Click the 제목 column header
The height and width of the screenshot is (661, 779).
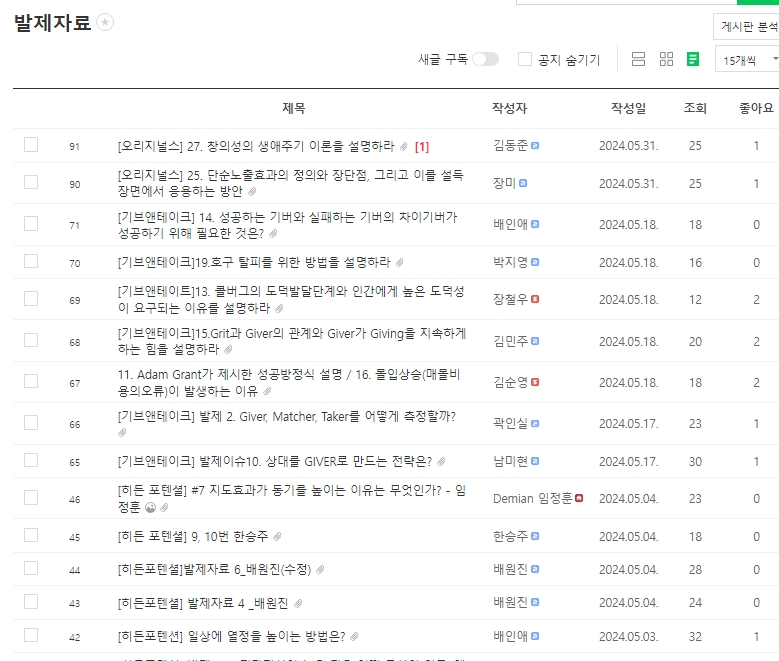click(294, 108)
